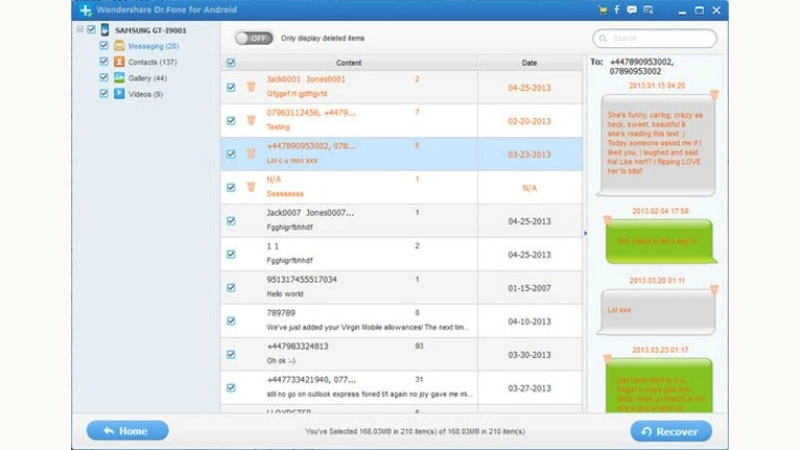The image size is (800, 450).
Task: Collapse the preview panel with divider arrow
Action: tap(586, 233)
